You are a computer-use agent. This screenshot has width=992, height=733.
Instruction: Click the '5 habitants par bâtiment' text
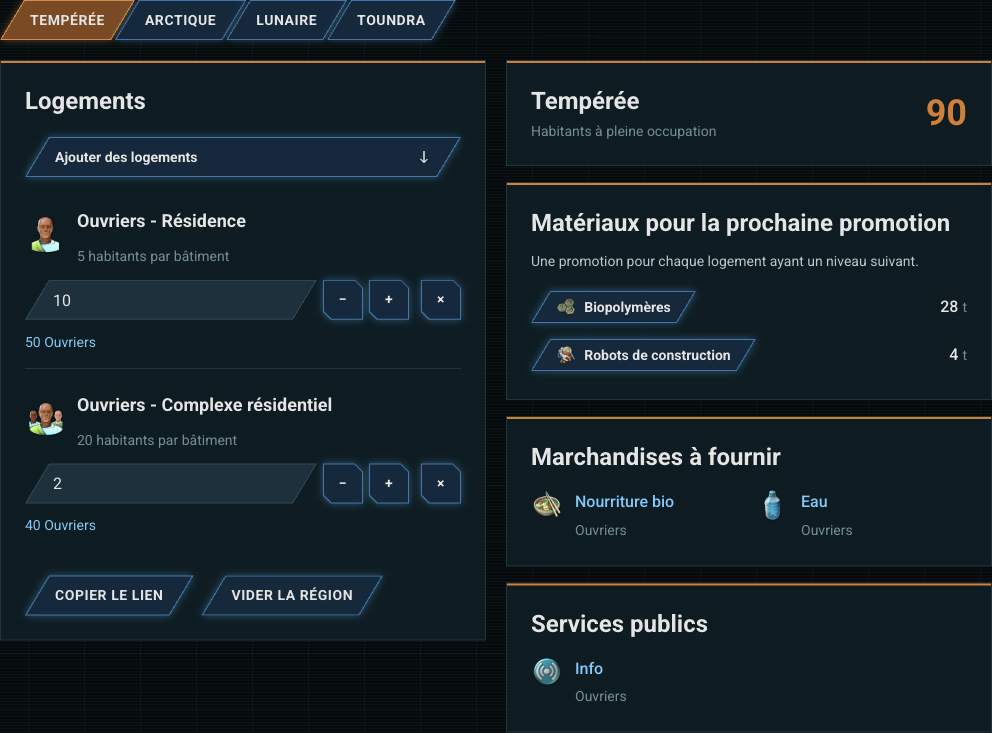pos(153,256)
